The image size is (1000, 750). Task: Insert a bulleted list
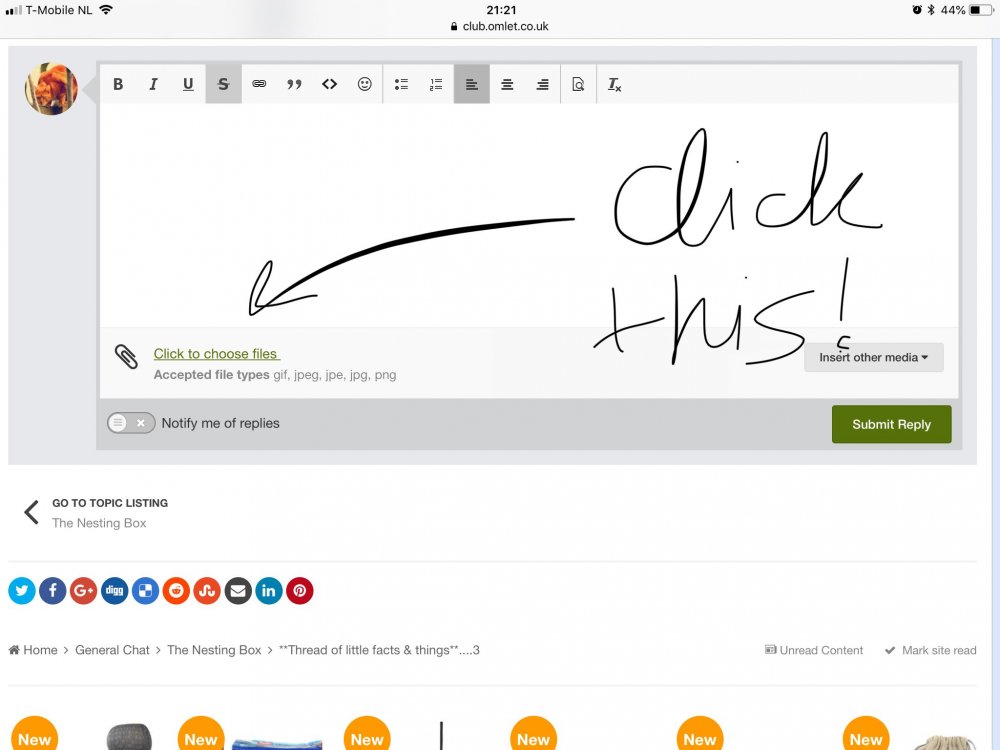coord(401,85)
